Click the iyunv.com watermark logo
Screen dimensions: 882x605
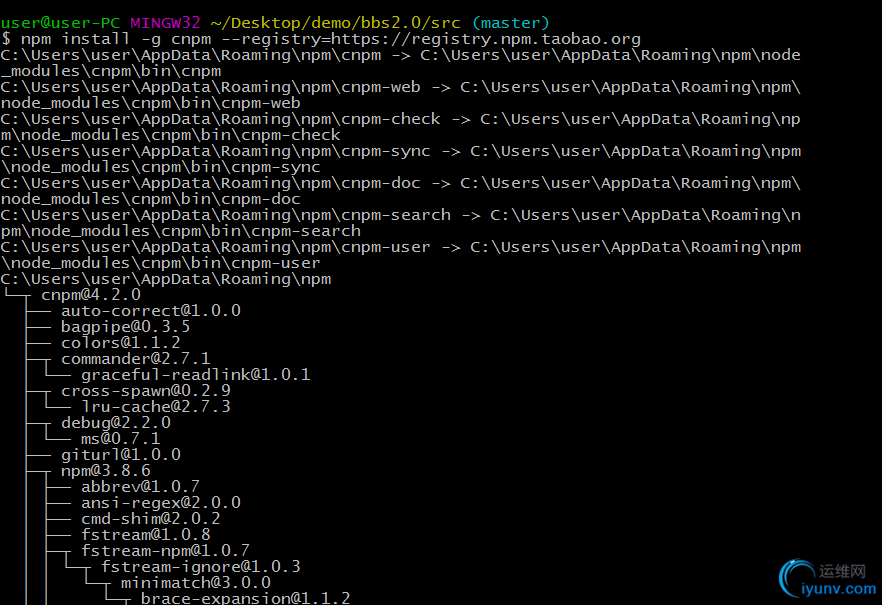pyautogui.click(x=823, y=581)
